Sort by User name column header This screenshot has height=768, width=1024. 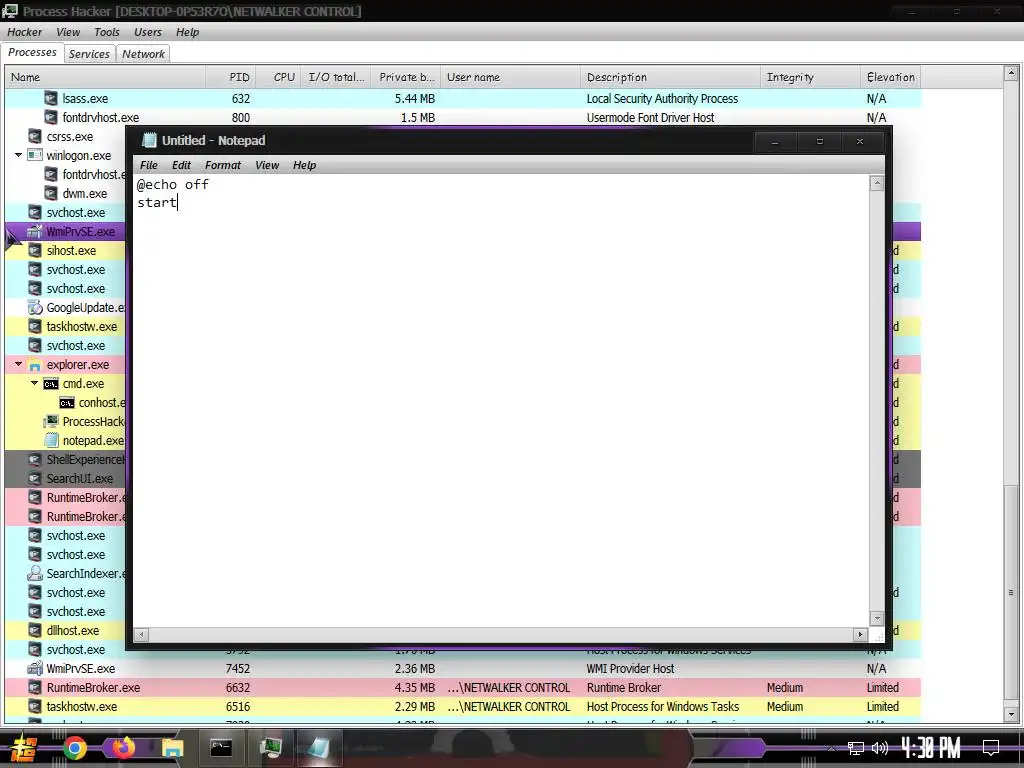[511, 77]
